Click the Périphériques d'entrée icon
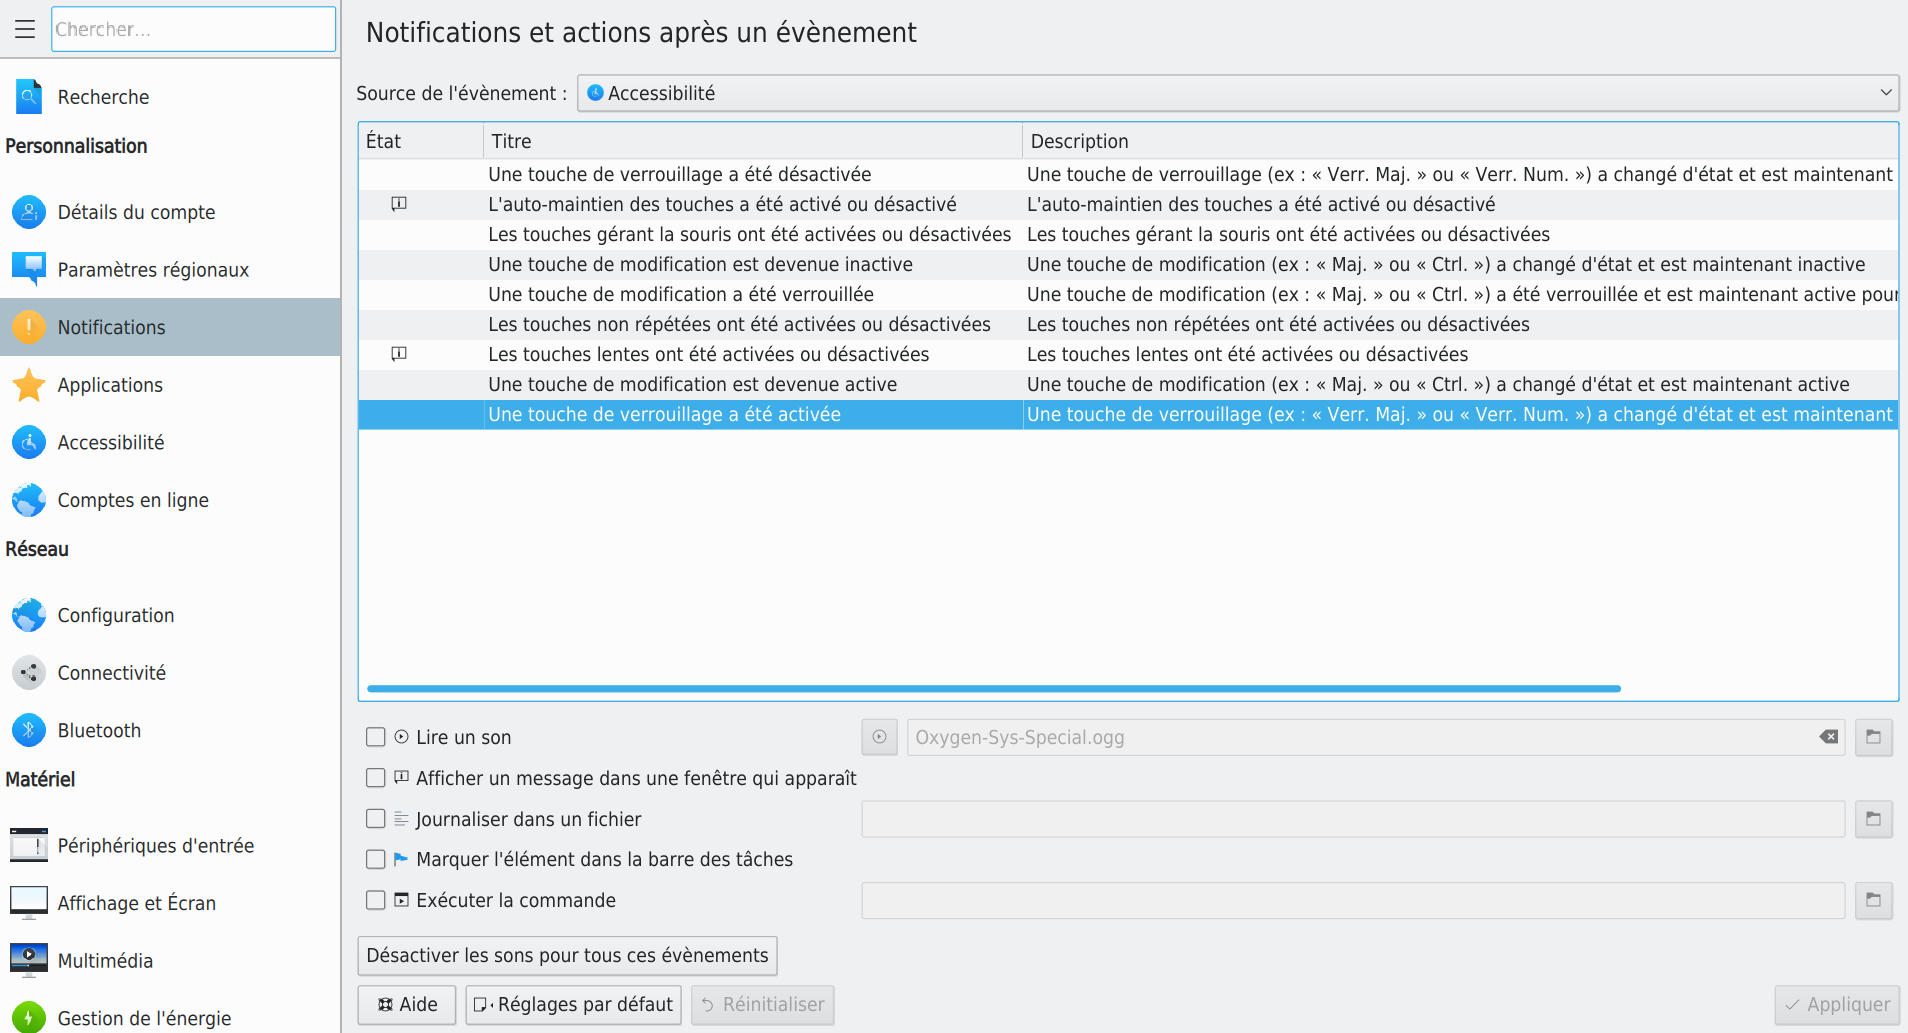This screenshot has width=1908, height=1033. tap(29, 845)
